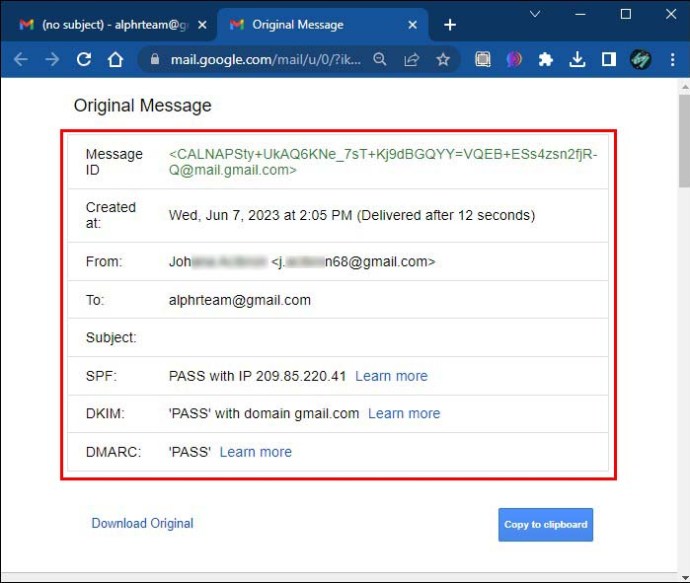This screenshot has height=583, width=690.
Task: Click the 'Subject:' field label
Action: click(111, 337)
